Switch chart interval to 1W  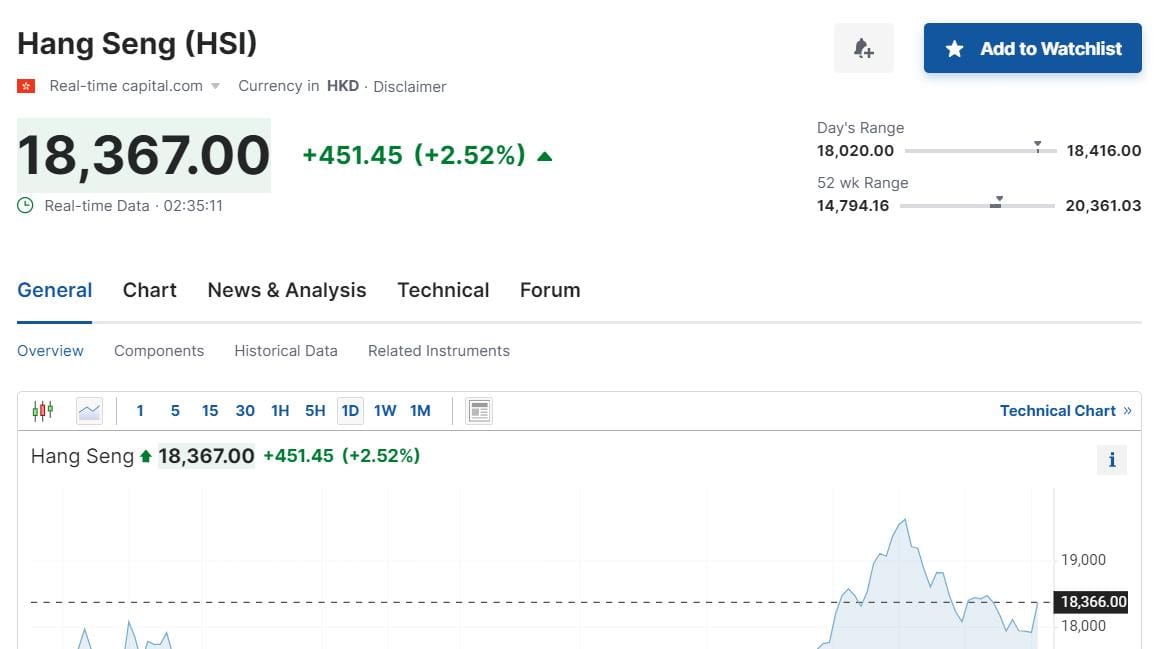click(385, 410)
